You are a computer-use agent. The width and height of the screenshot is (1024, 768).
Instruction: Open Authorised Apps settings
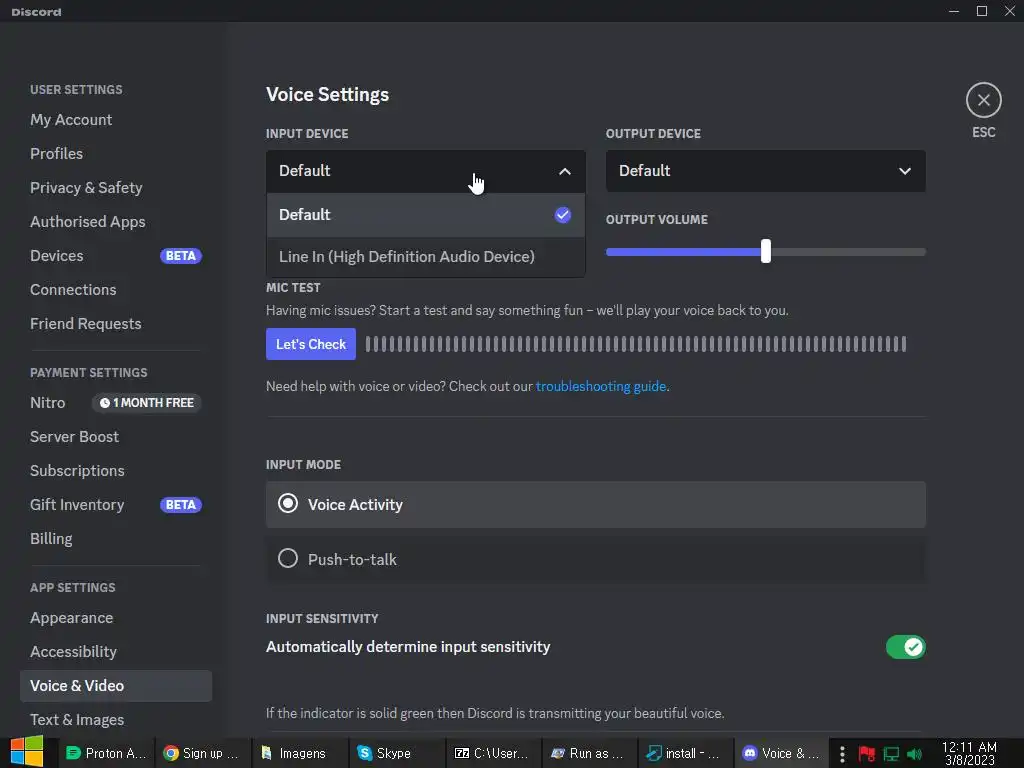88,222
